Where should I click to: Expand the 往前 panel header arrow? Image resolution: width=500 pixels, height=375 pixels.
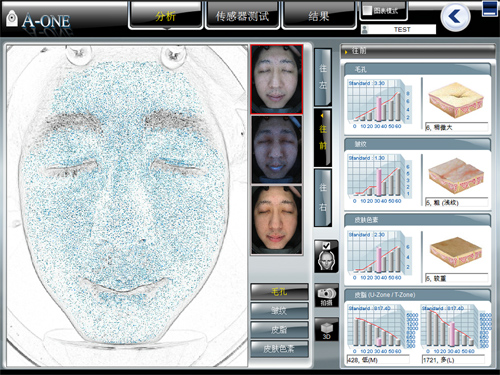pyautogui.click(x=346, y=52)
